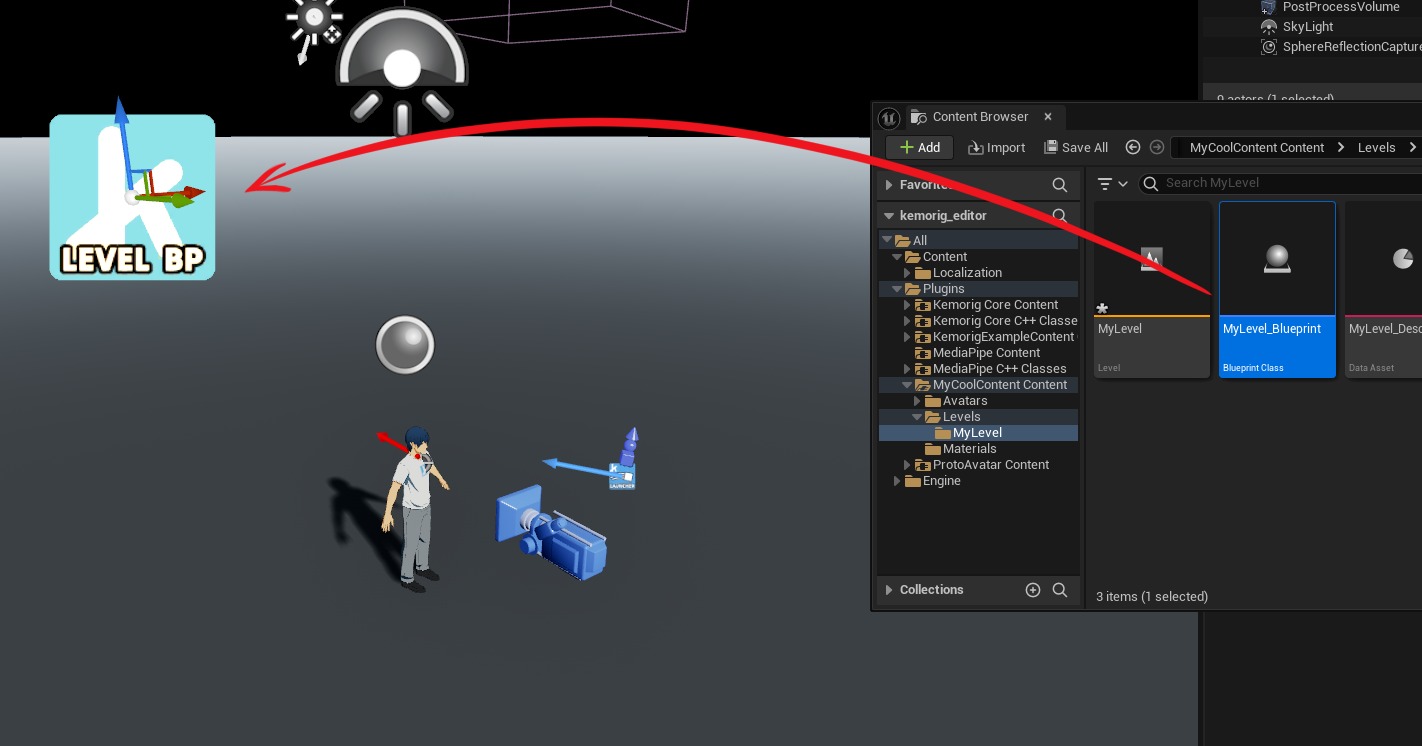The height and width of the screenshot is (746, 1422).
Task: Select the Content Browser tab
Action: click(x=979, y=117)
